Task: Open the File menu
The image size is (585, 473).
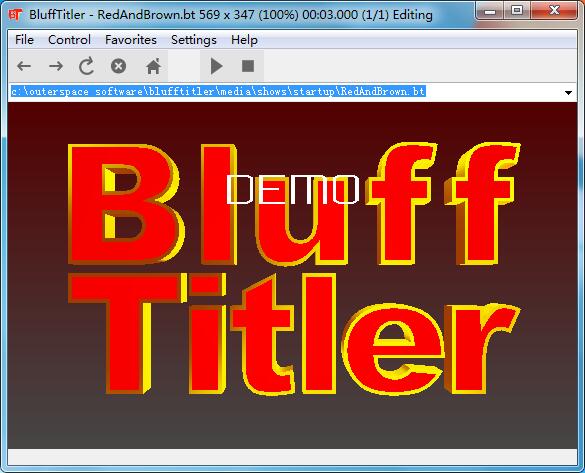Action: coord(24,40)
